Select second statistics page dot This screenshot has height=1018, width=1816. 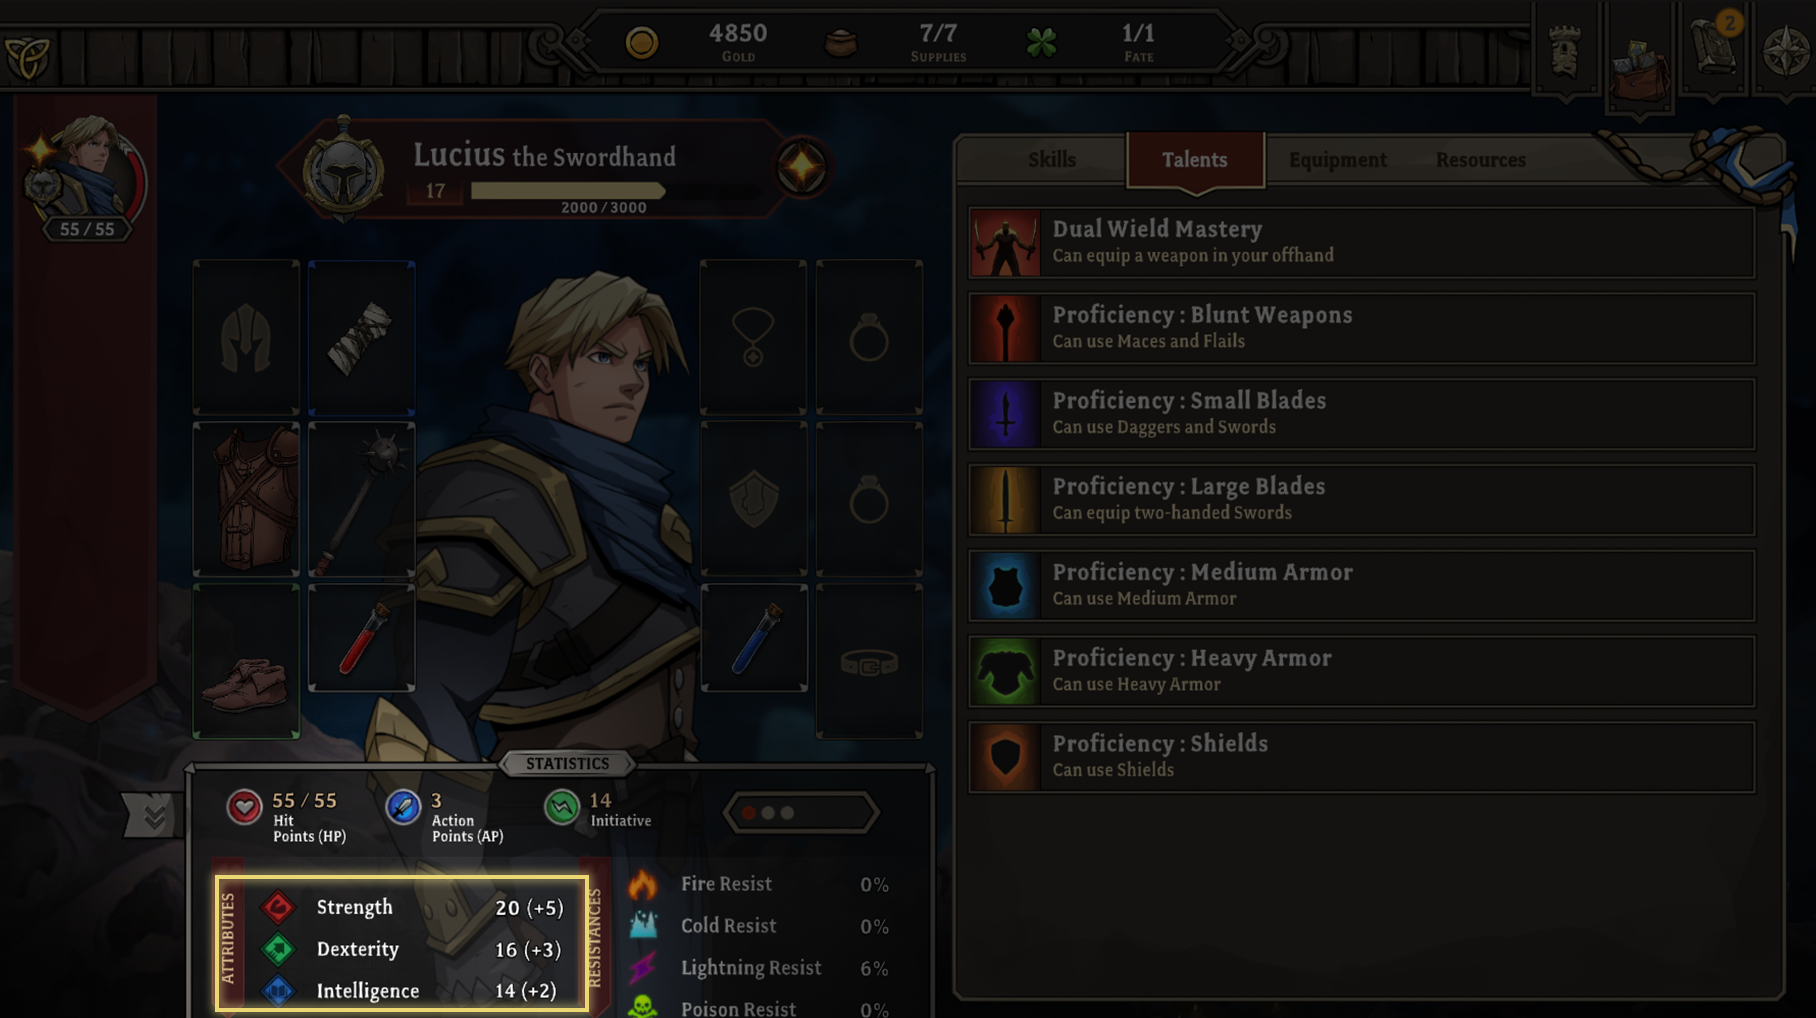pos(768,813)
